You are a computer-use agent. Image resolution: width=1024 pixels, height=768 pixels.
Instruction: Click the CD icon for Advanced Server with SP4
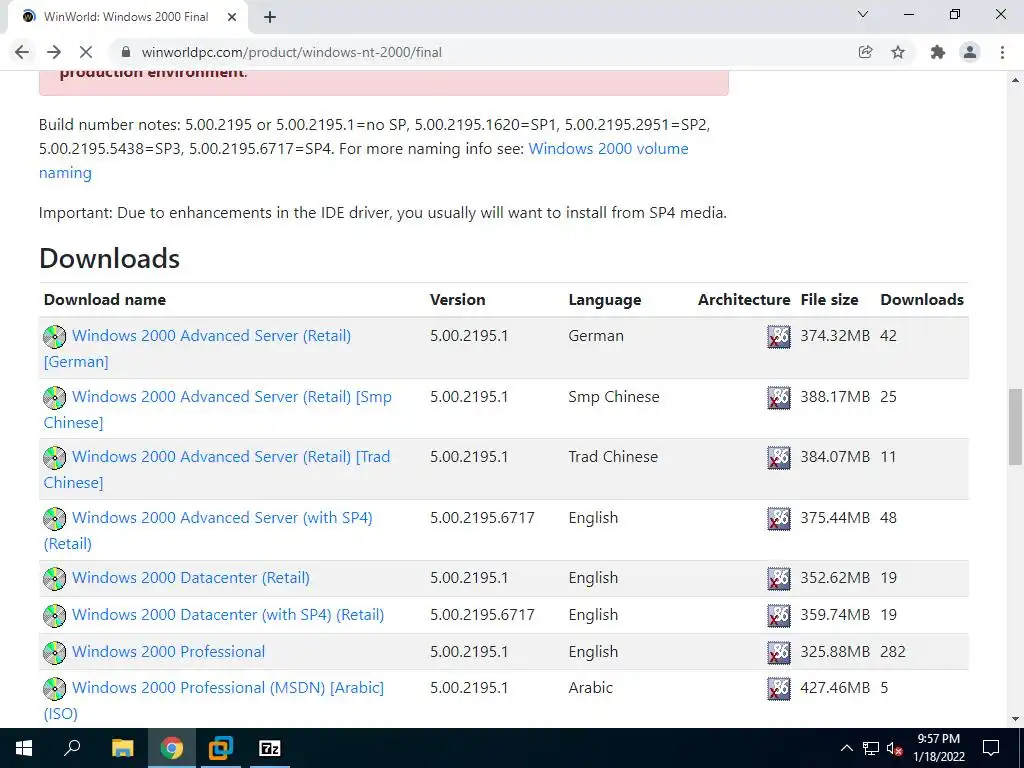coord(55,519)
